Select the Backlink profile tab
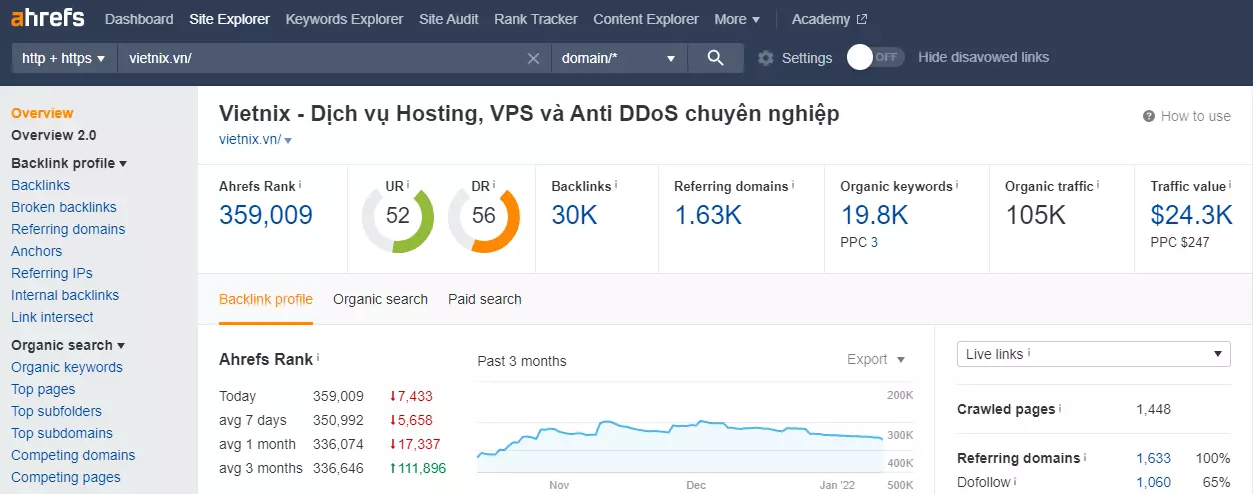This screenshot has width=1253, height=494. (266, 299)
